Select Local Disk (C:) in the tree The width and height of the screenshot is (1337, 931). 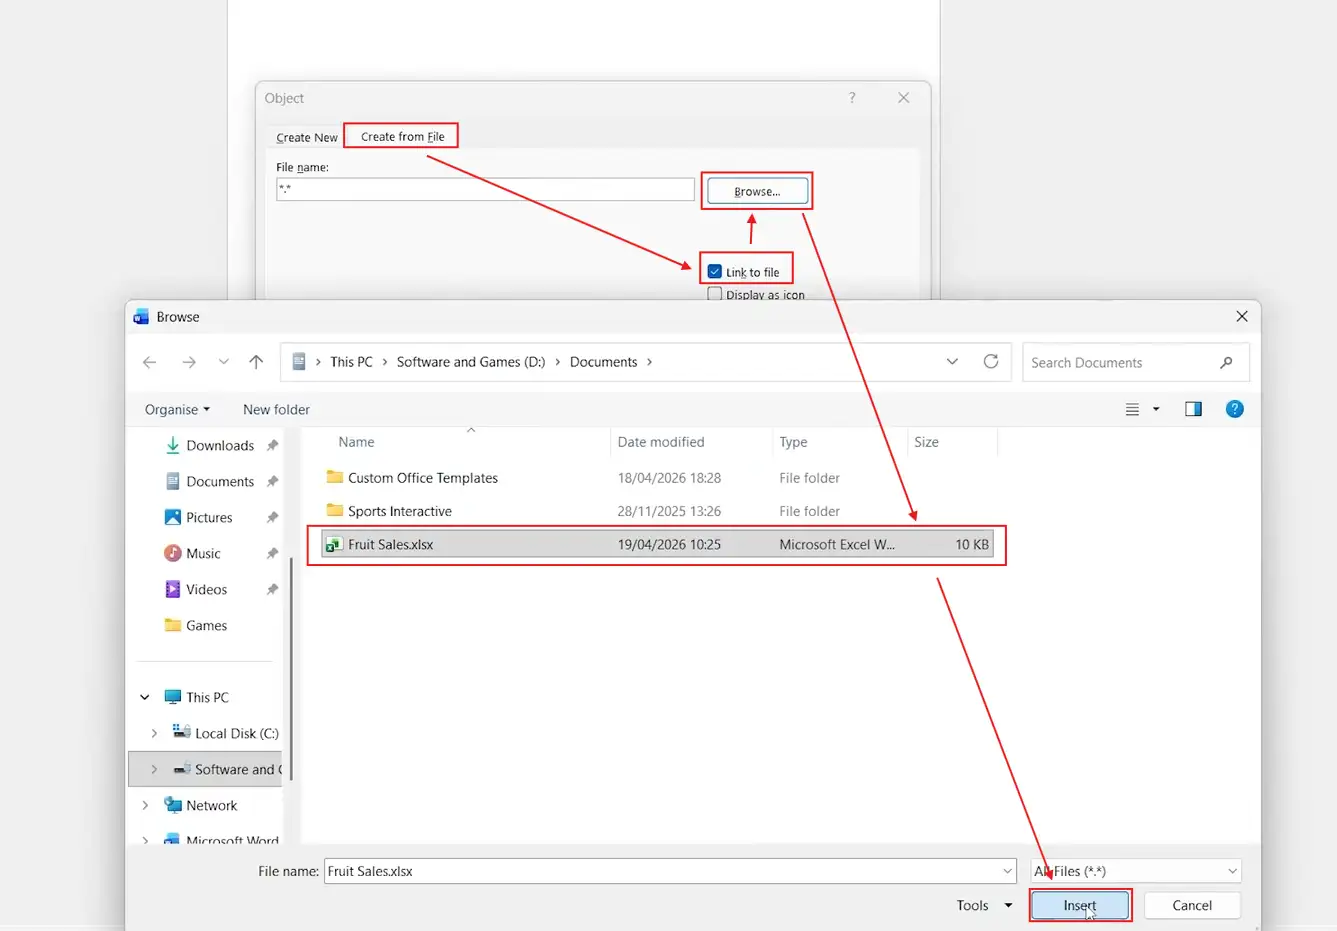point(236,733)
